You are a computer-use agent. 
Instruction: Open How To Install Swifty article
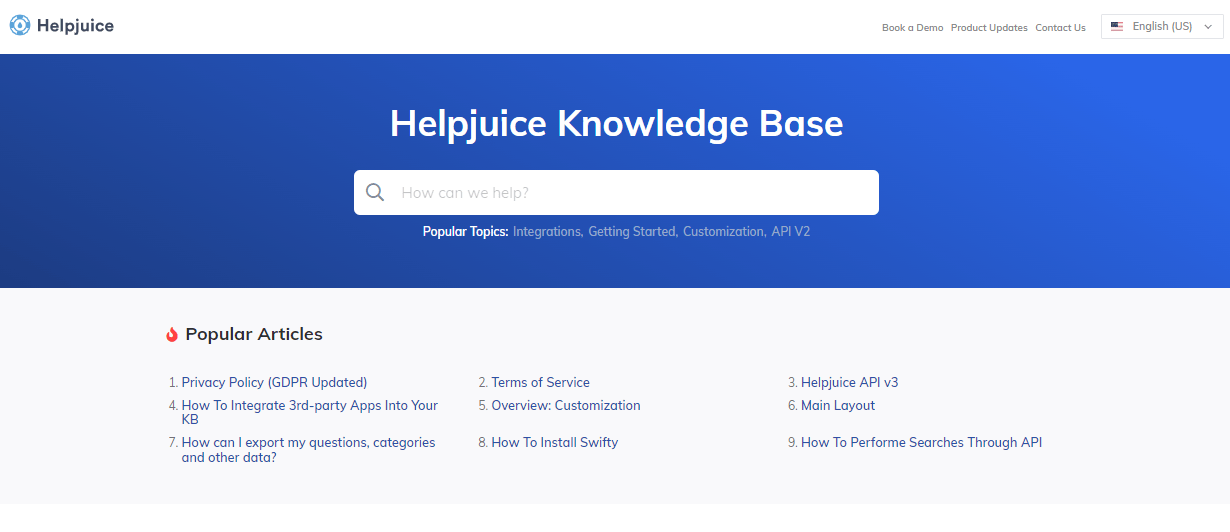tap(555, 442)
